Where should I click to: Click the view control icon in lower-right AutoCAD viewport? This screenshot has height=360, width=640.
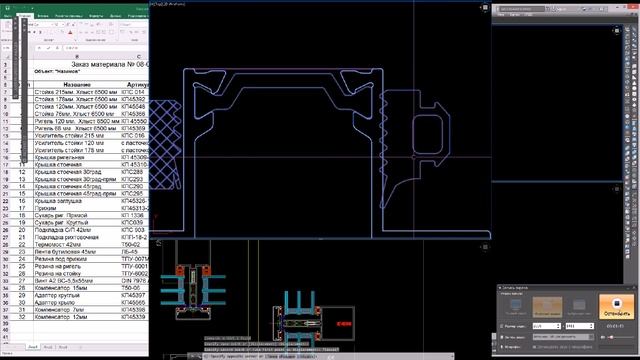coord(617,189)
